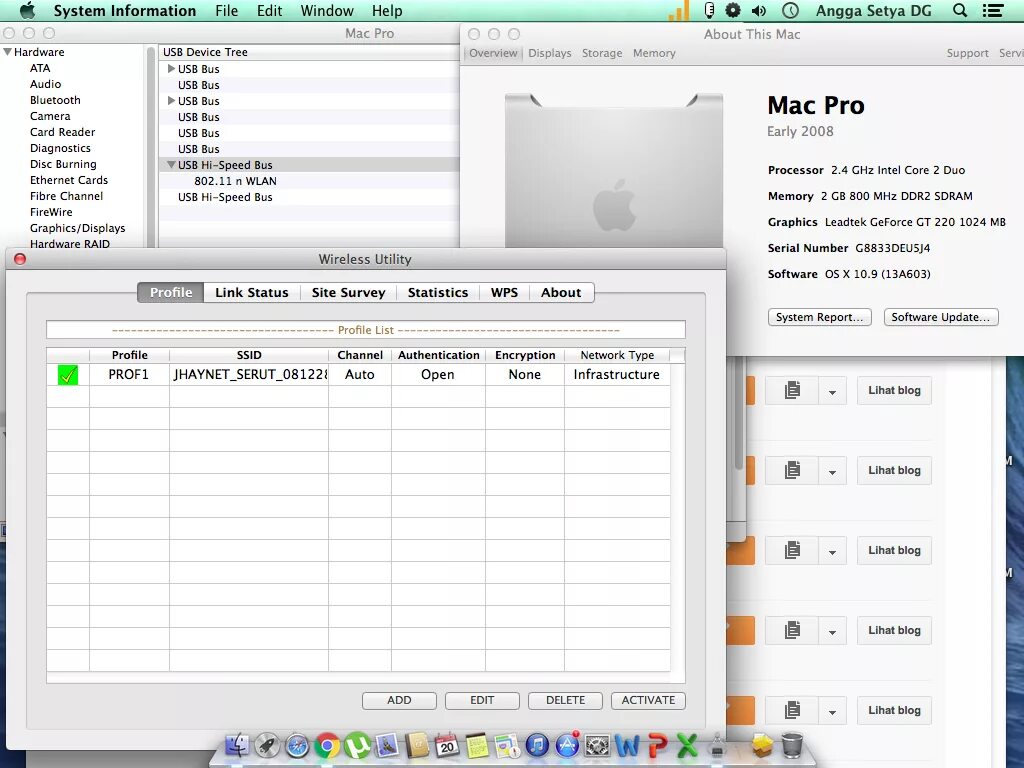The image size is (1024, 768).
Task: Open the Finder from the dock
Action: pyautogui.click(x=237, y=745)
